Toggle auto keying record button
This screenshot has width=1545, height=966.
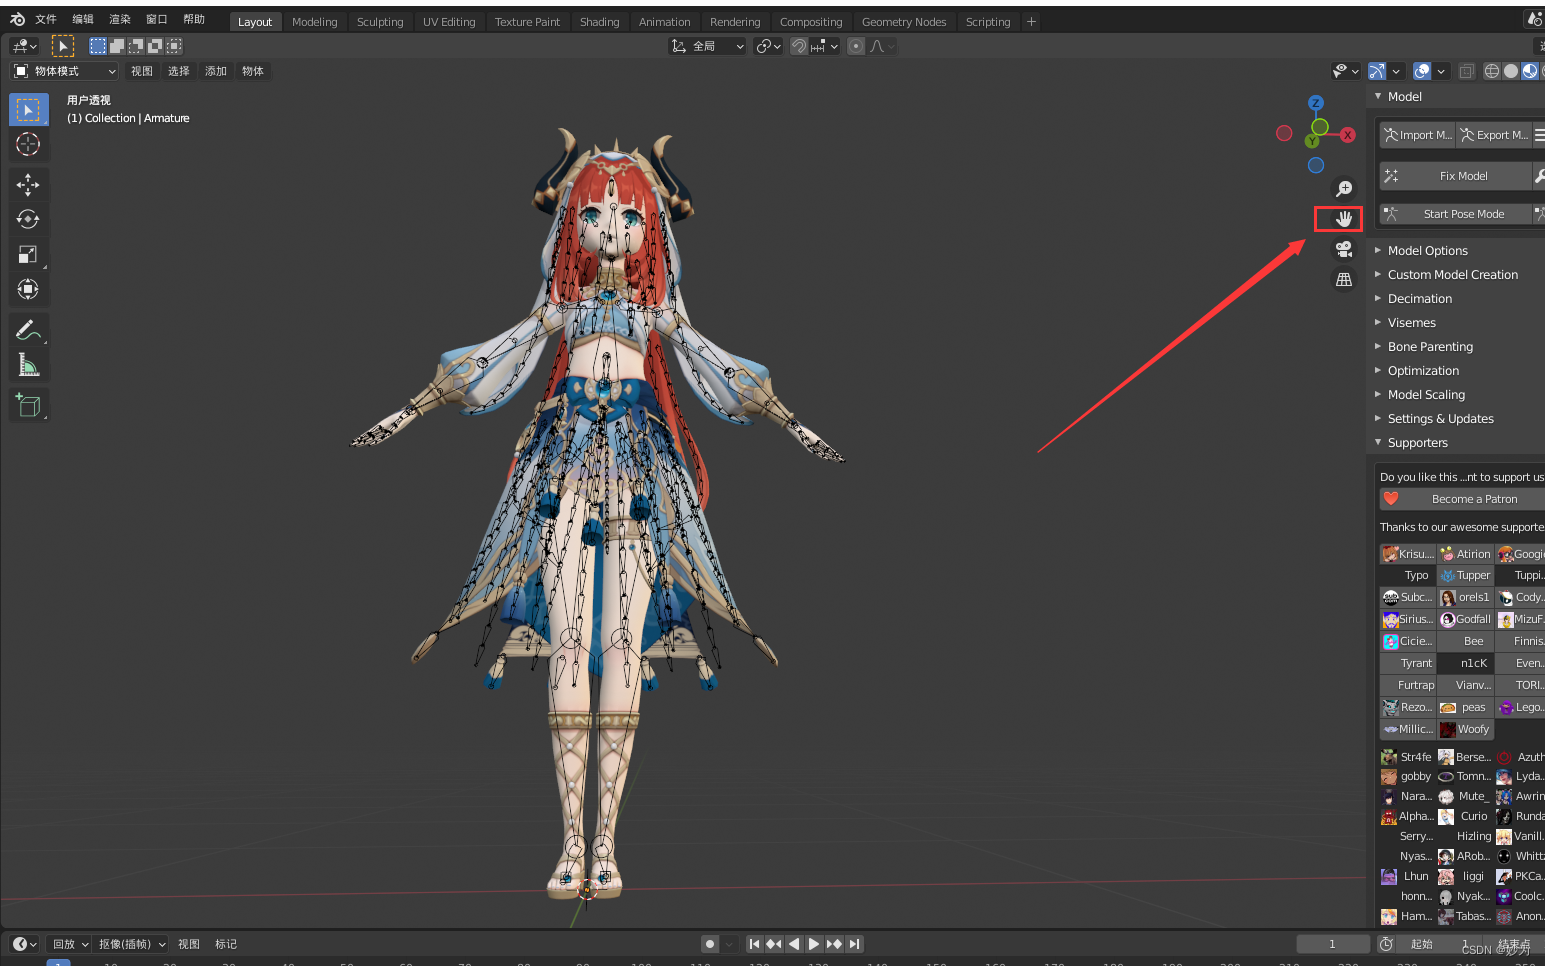710,944
